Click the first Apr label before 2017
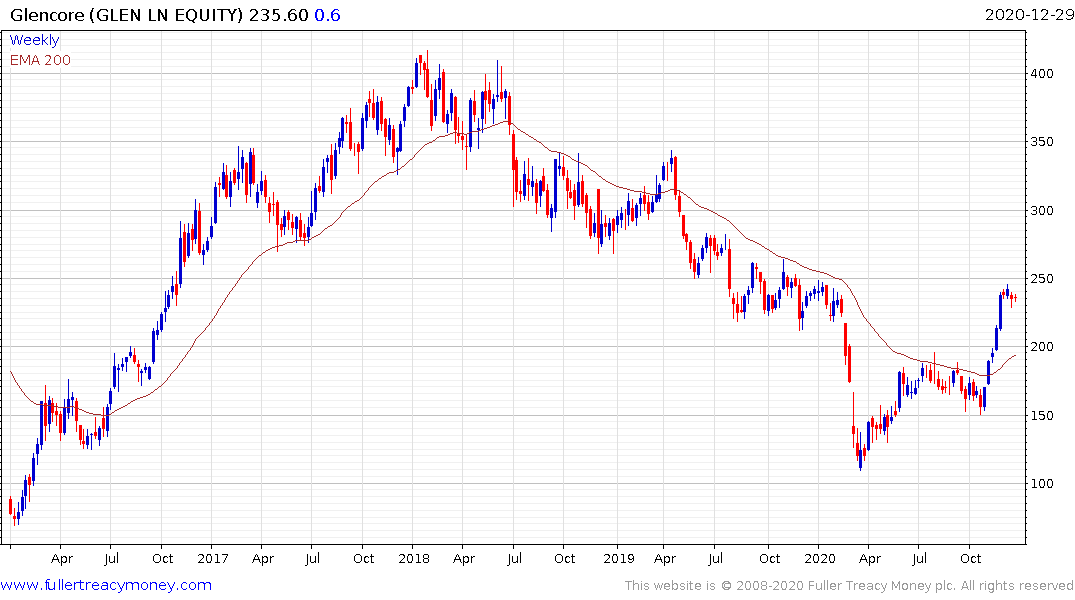This screenshot has height=600, width=1075. click(62, 558)
